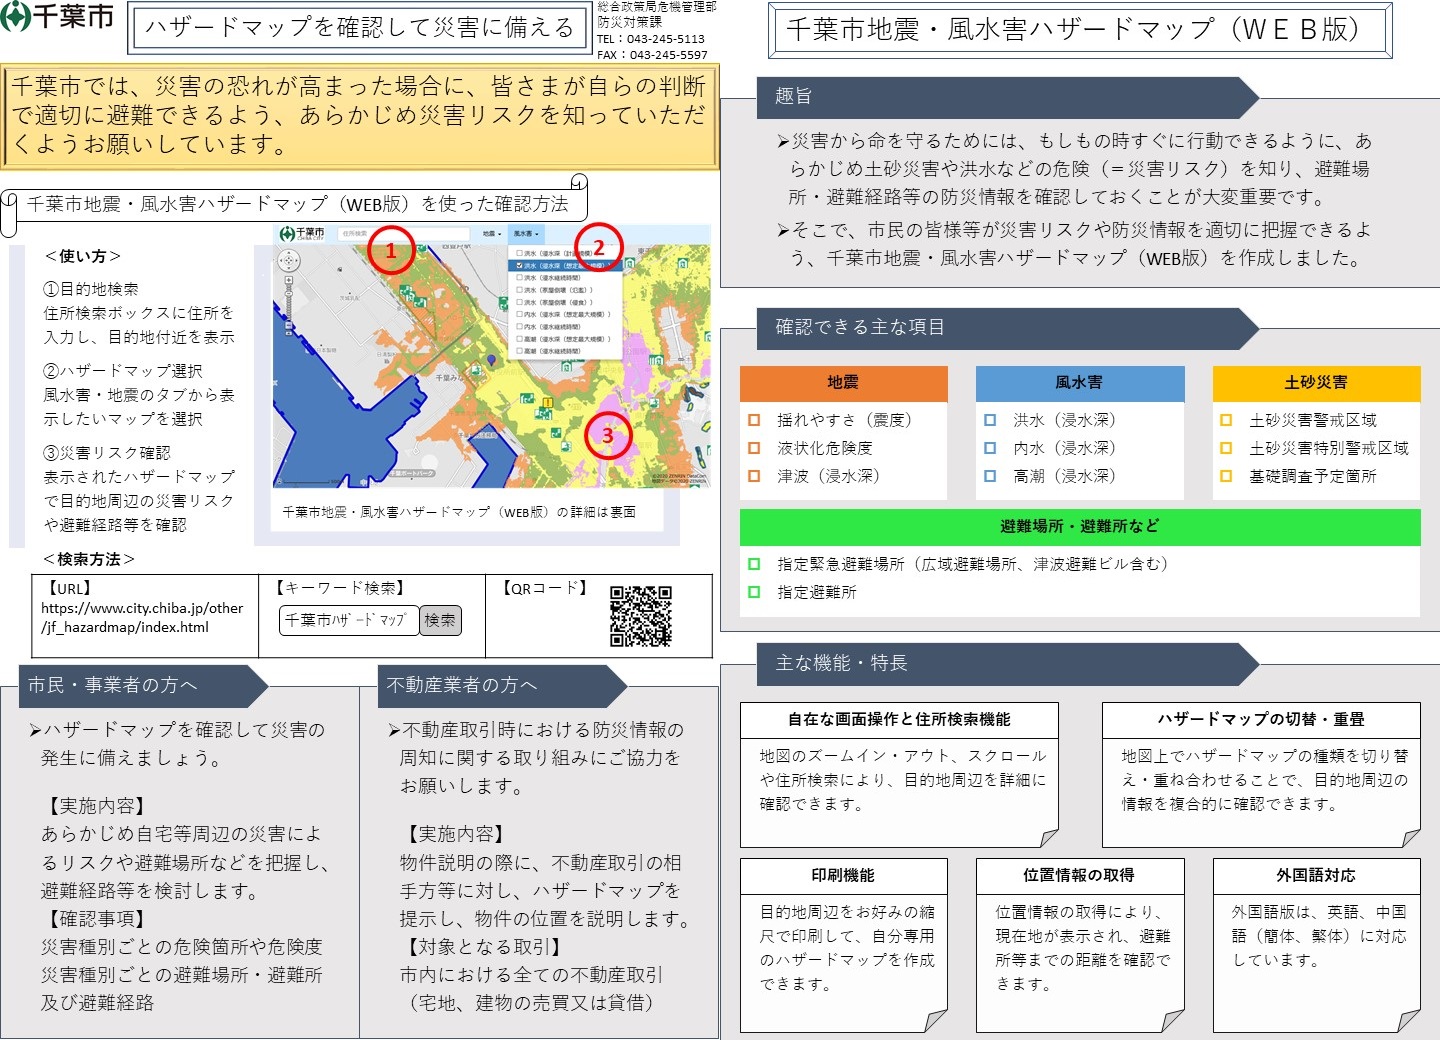The width and height of the screenshot is (1440, 1040).
Task: Click the map zoom slider track
Action: click(x=288, y=308)
